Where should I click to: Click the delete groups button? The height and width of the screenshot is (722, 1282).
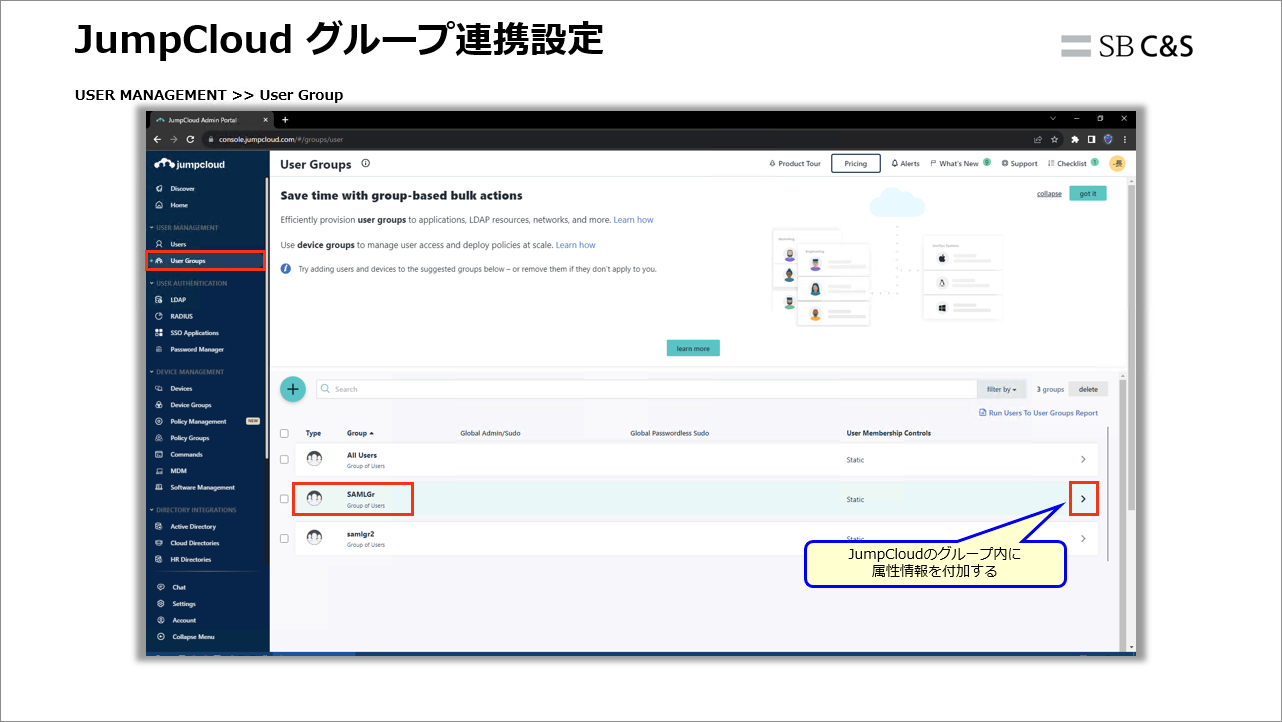pyautogui.click(x=1088, y=389)
